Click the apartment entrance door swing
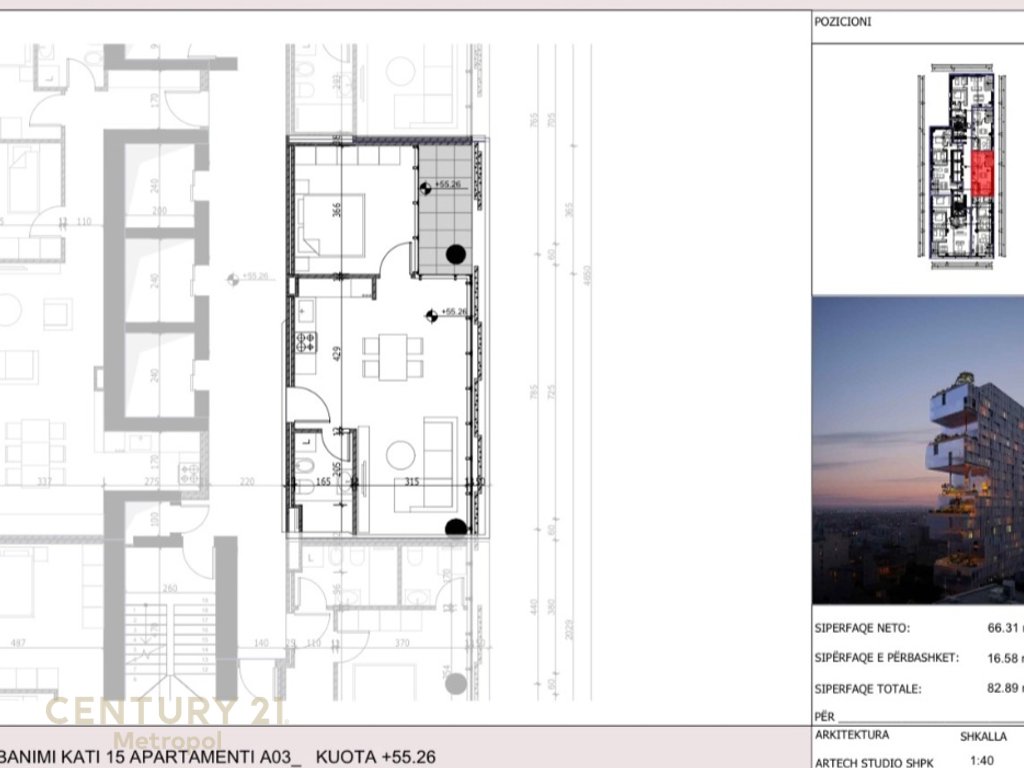Screen dimensions: 1024x768 click(x=310, y=404)
